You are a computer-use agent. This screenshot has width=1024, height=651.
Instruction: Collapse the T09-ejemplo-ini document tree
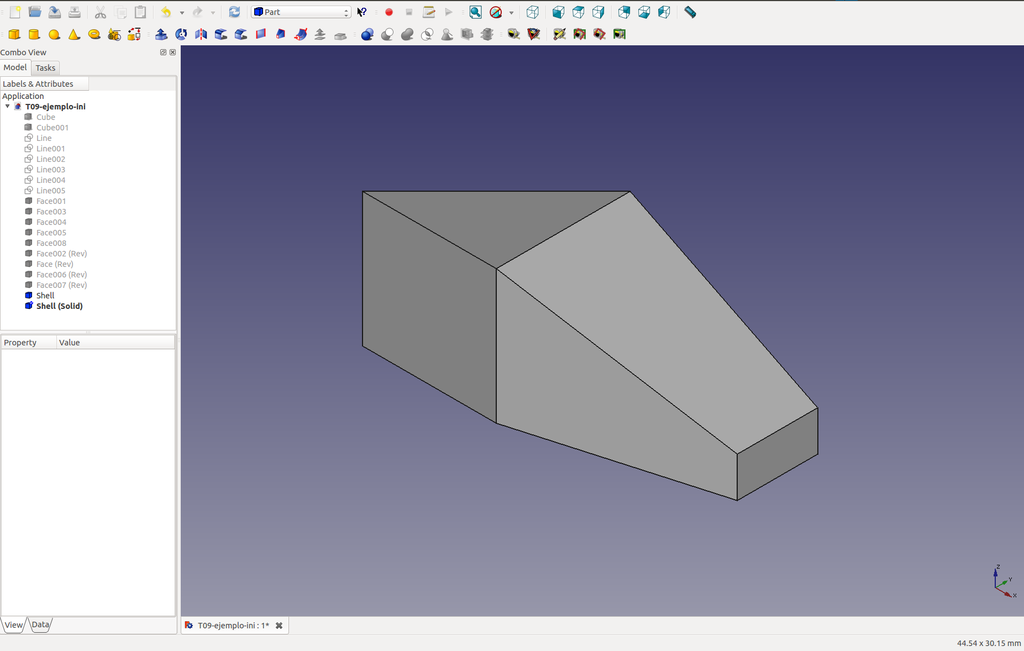point(8,106)
